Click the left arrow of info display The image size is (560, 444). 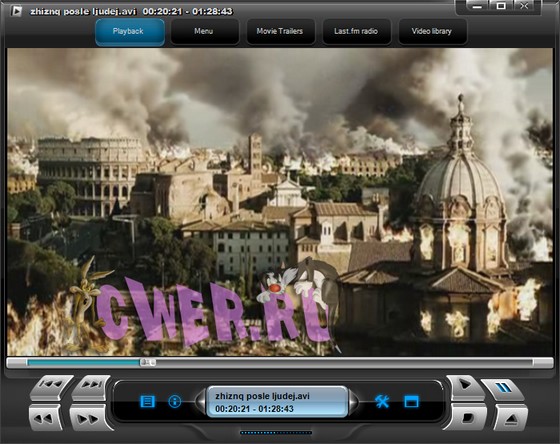tap(201, 401)
